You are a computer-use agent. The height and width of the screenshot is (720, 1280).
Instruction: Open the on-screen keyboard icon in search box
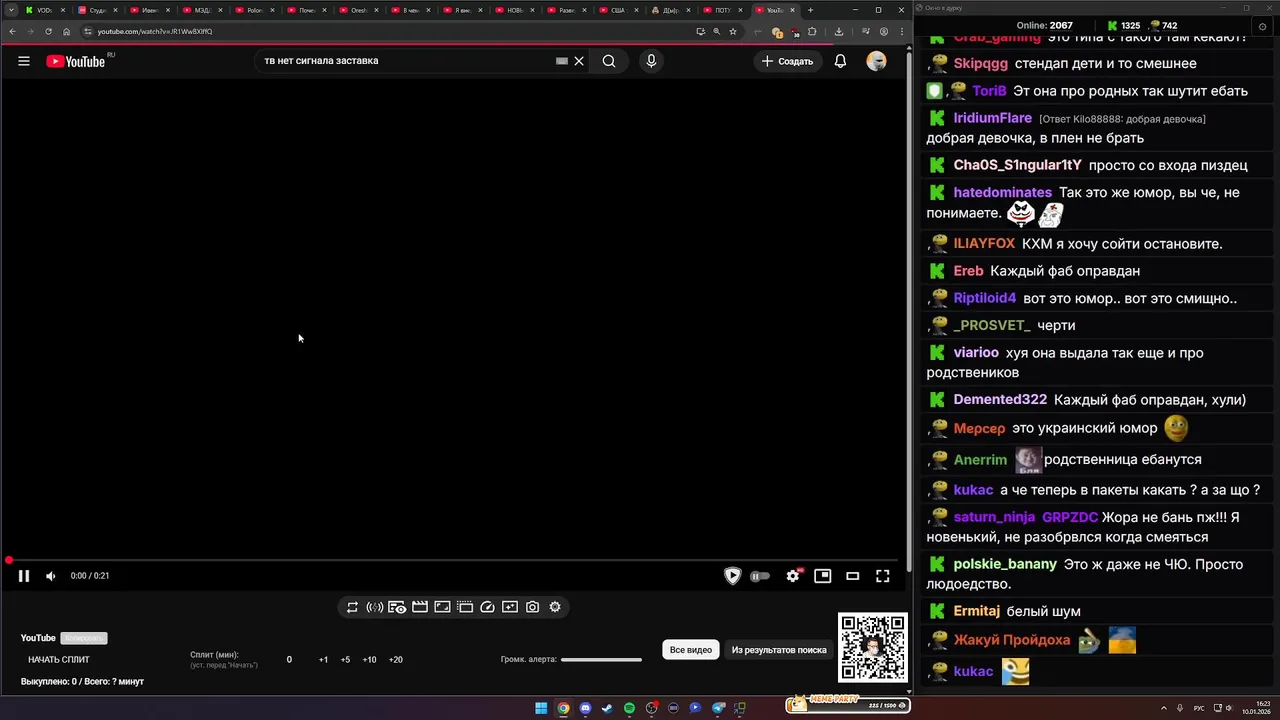click(x=562, y=61)
